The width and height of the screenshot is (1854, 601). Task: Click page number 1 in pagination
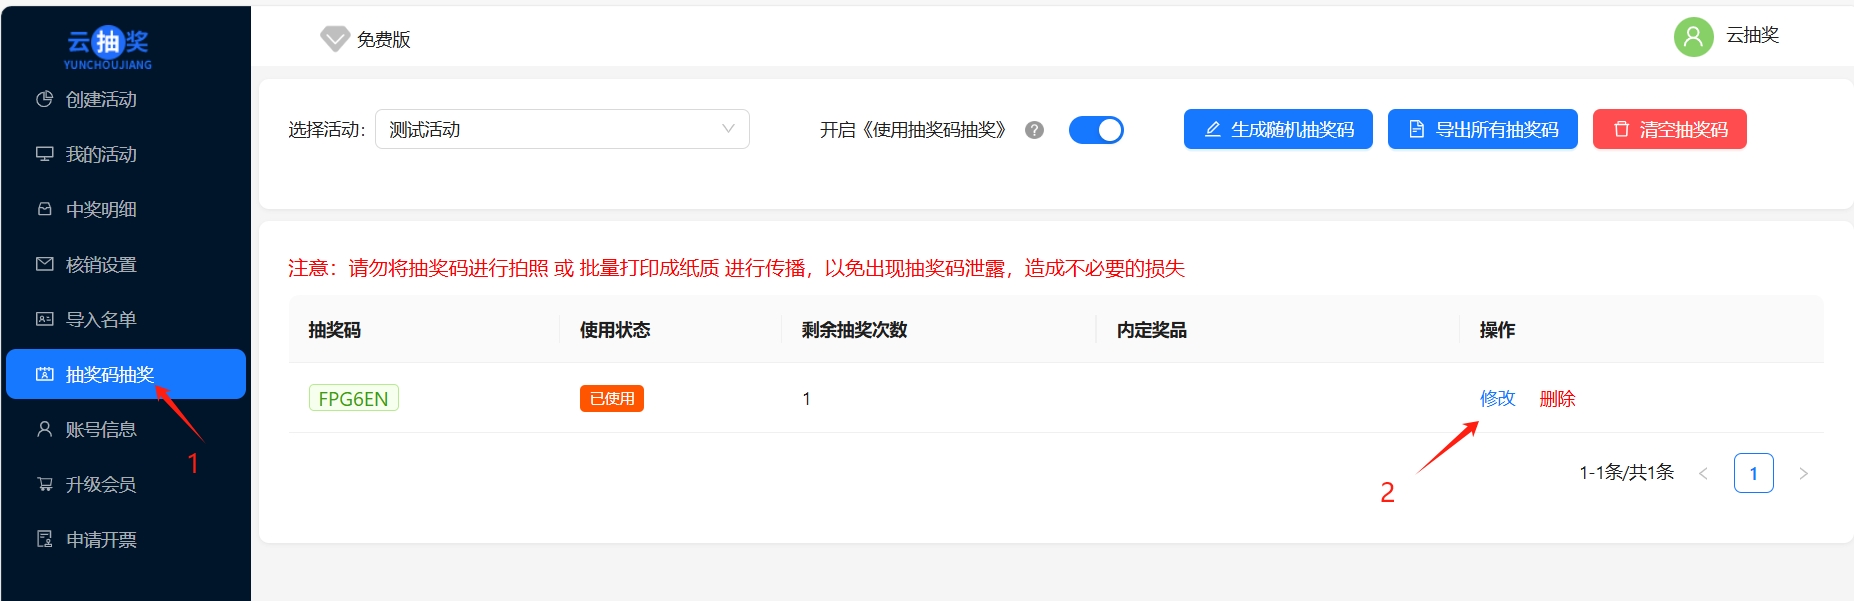tap(1754, 473)
